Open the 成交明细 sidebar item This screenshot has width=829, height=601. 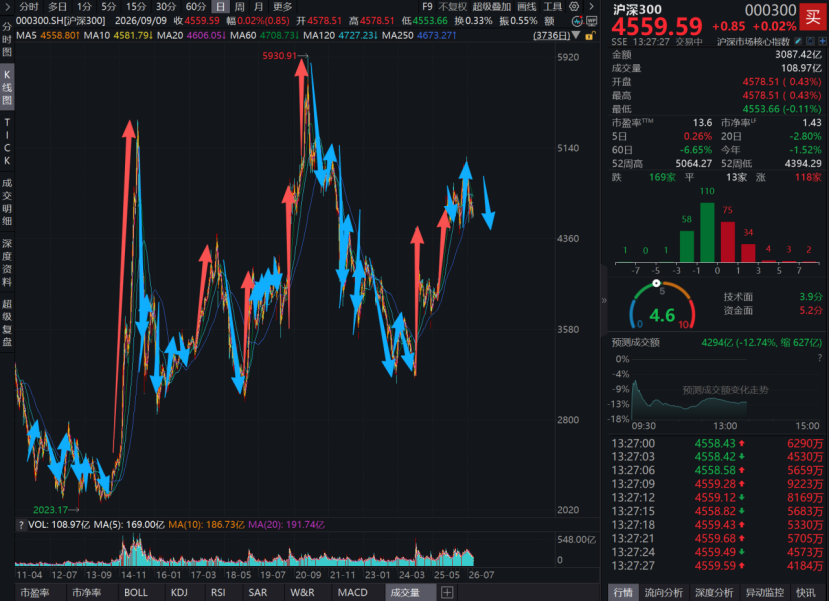click(x=7, y=202)
